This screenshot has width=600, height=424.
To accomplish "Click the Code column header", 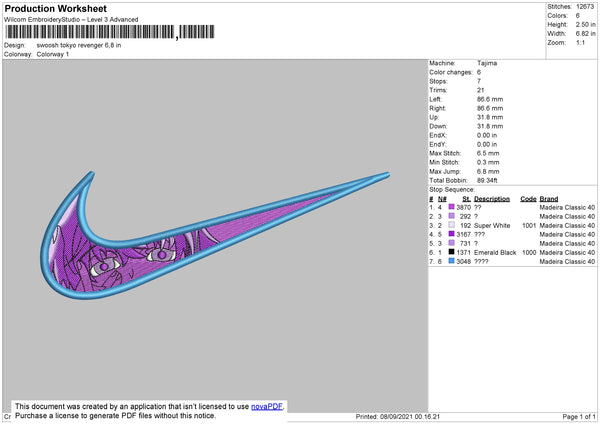I will [528, 199].
